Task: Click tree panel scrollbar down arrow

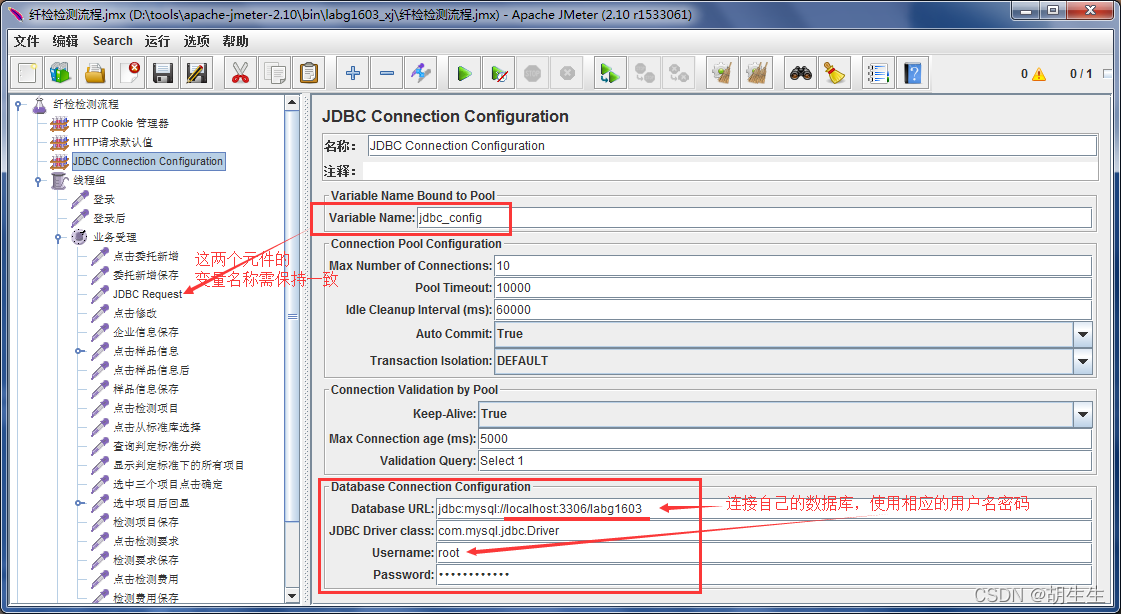Action: click(292, 595)
